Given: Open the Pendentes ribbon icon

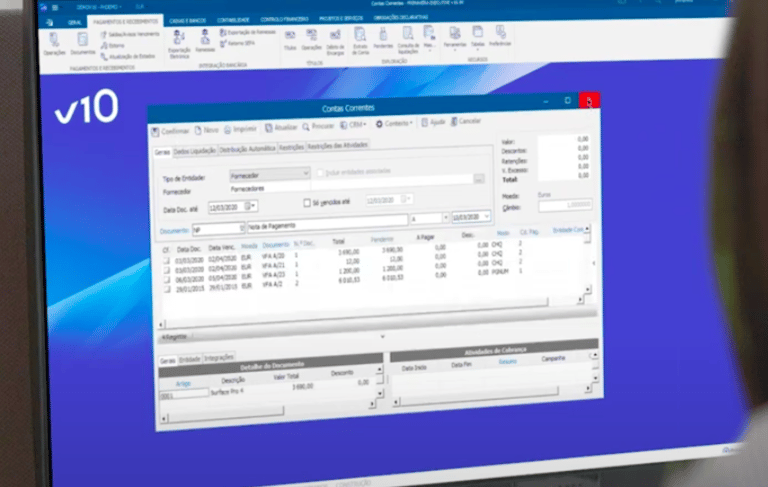Looking at the screenshot, I should click(383, 38).
